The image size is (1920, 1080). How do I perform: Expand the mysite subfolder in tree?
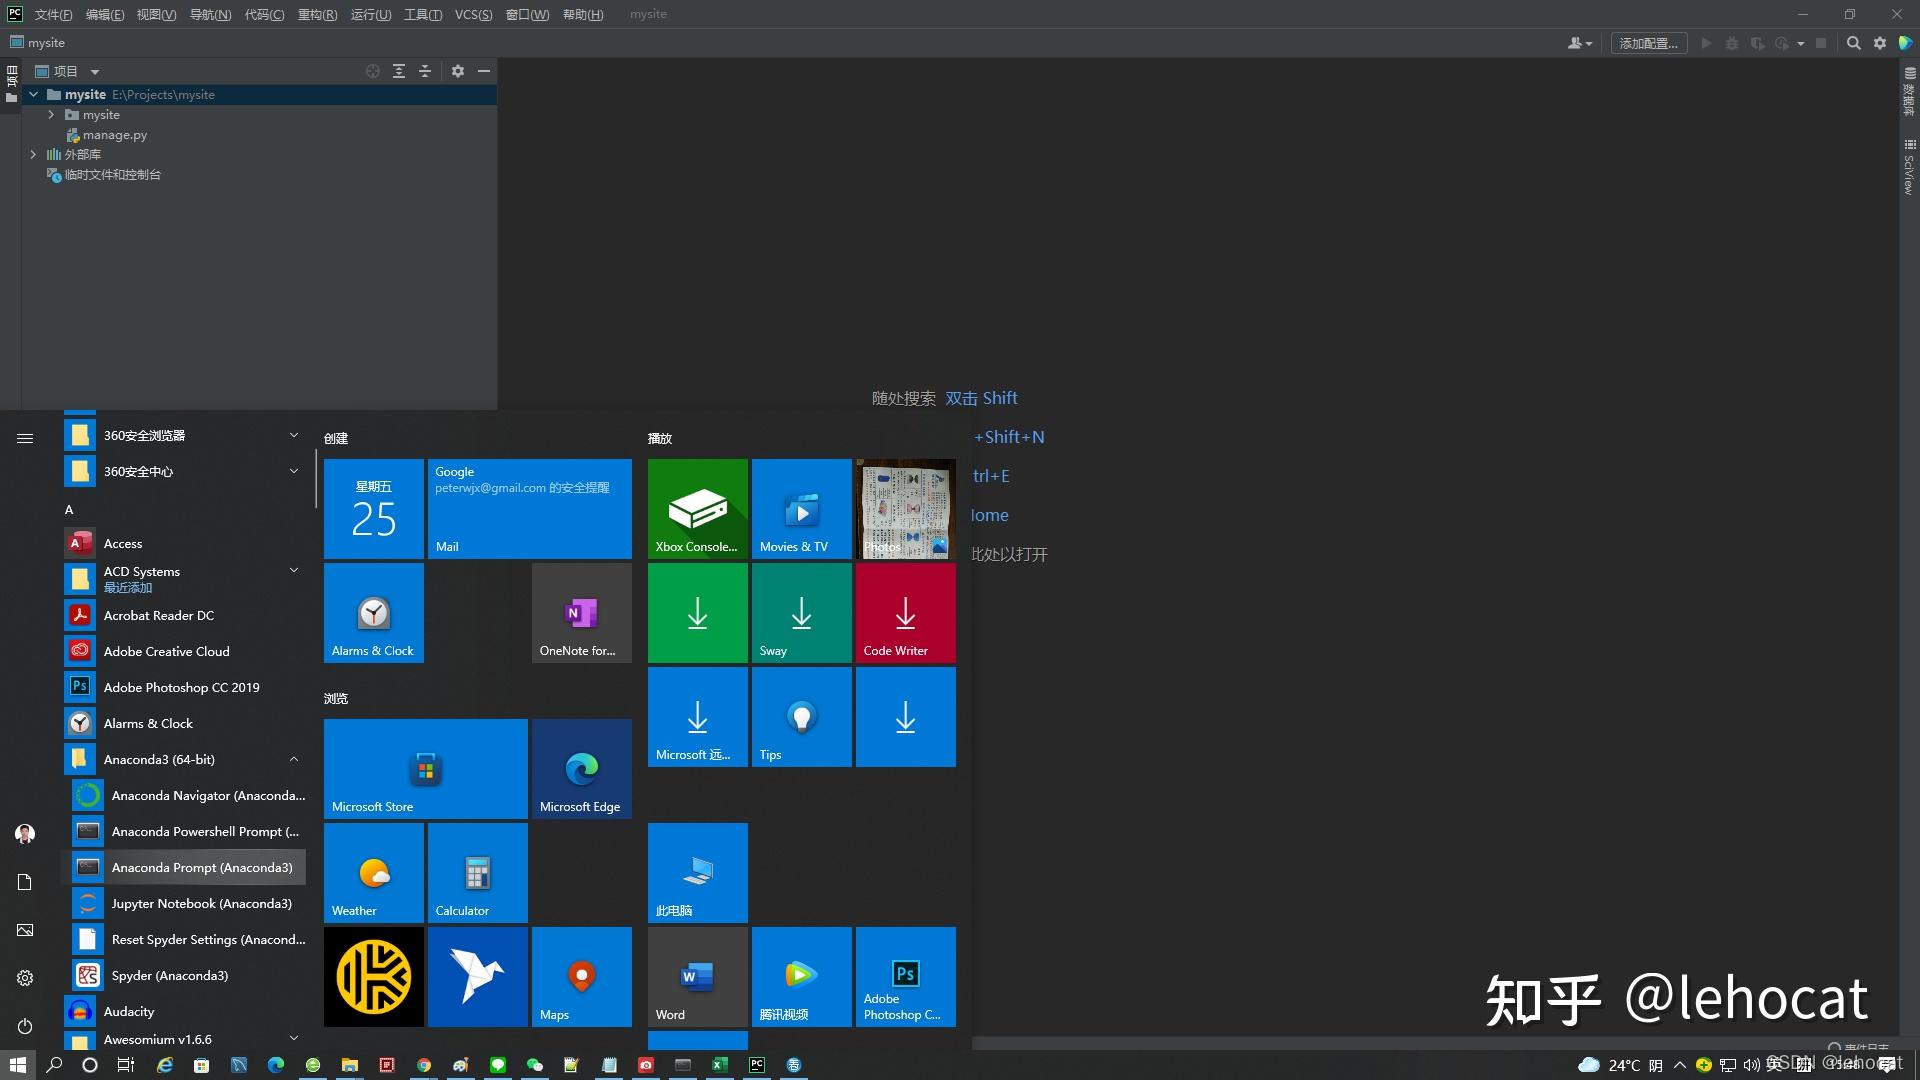coord(51,115)
